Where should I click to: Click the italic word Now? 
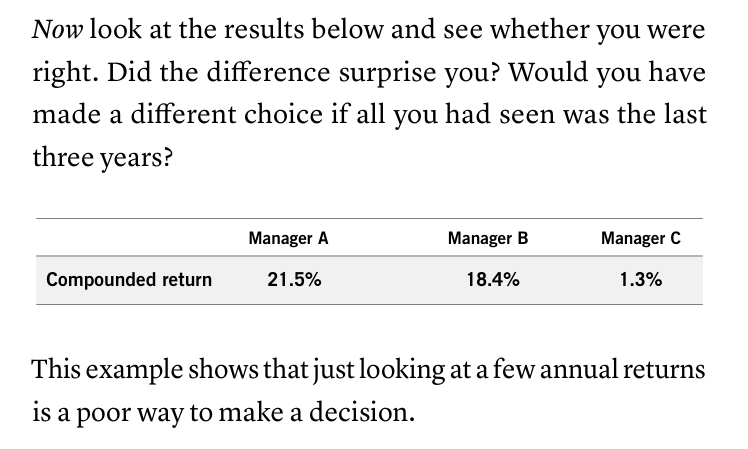tap(57, 30)
